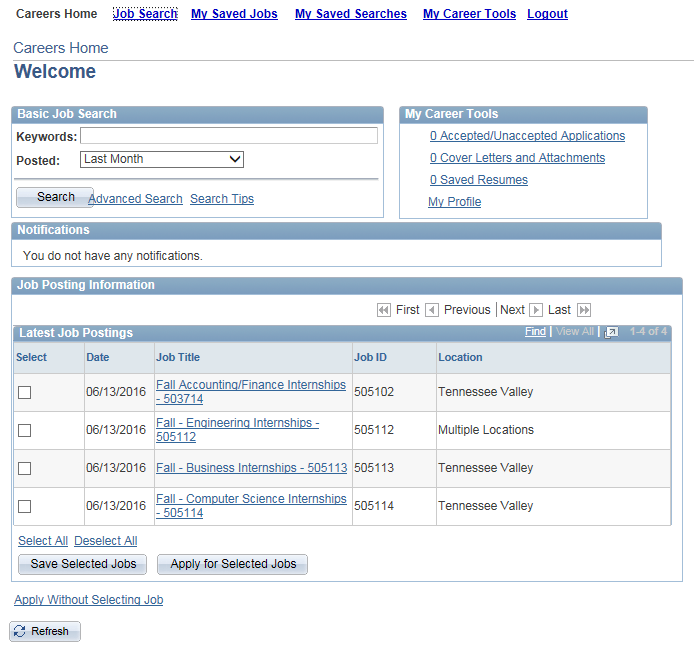The image size is (694, 650).
Task: Sort by the Location column header
Action: [460, 357]
